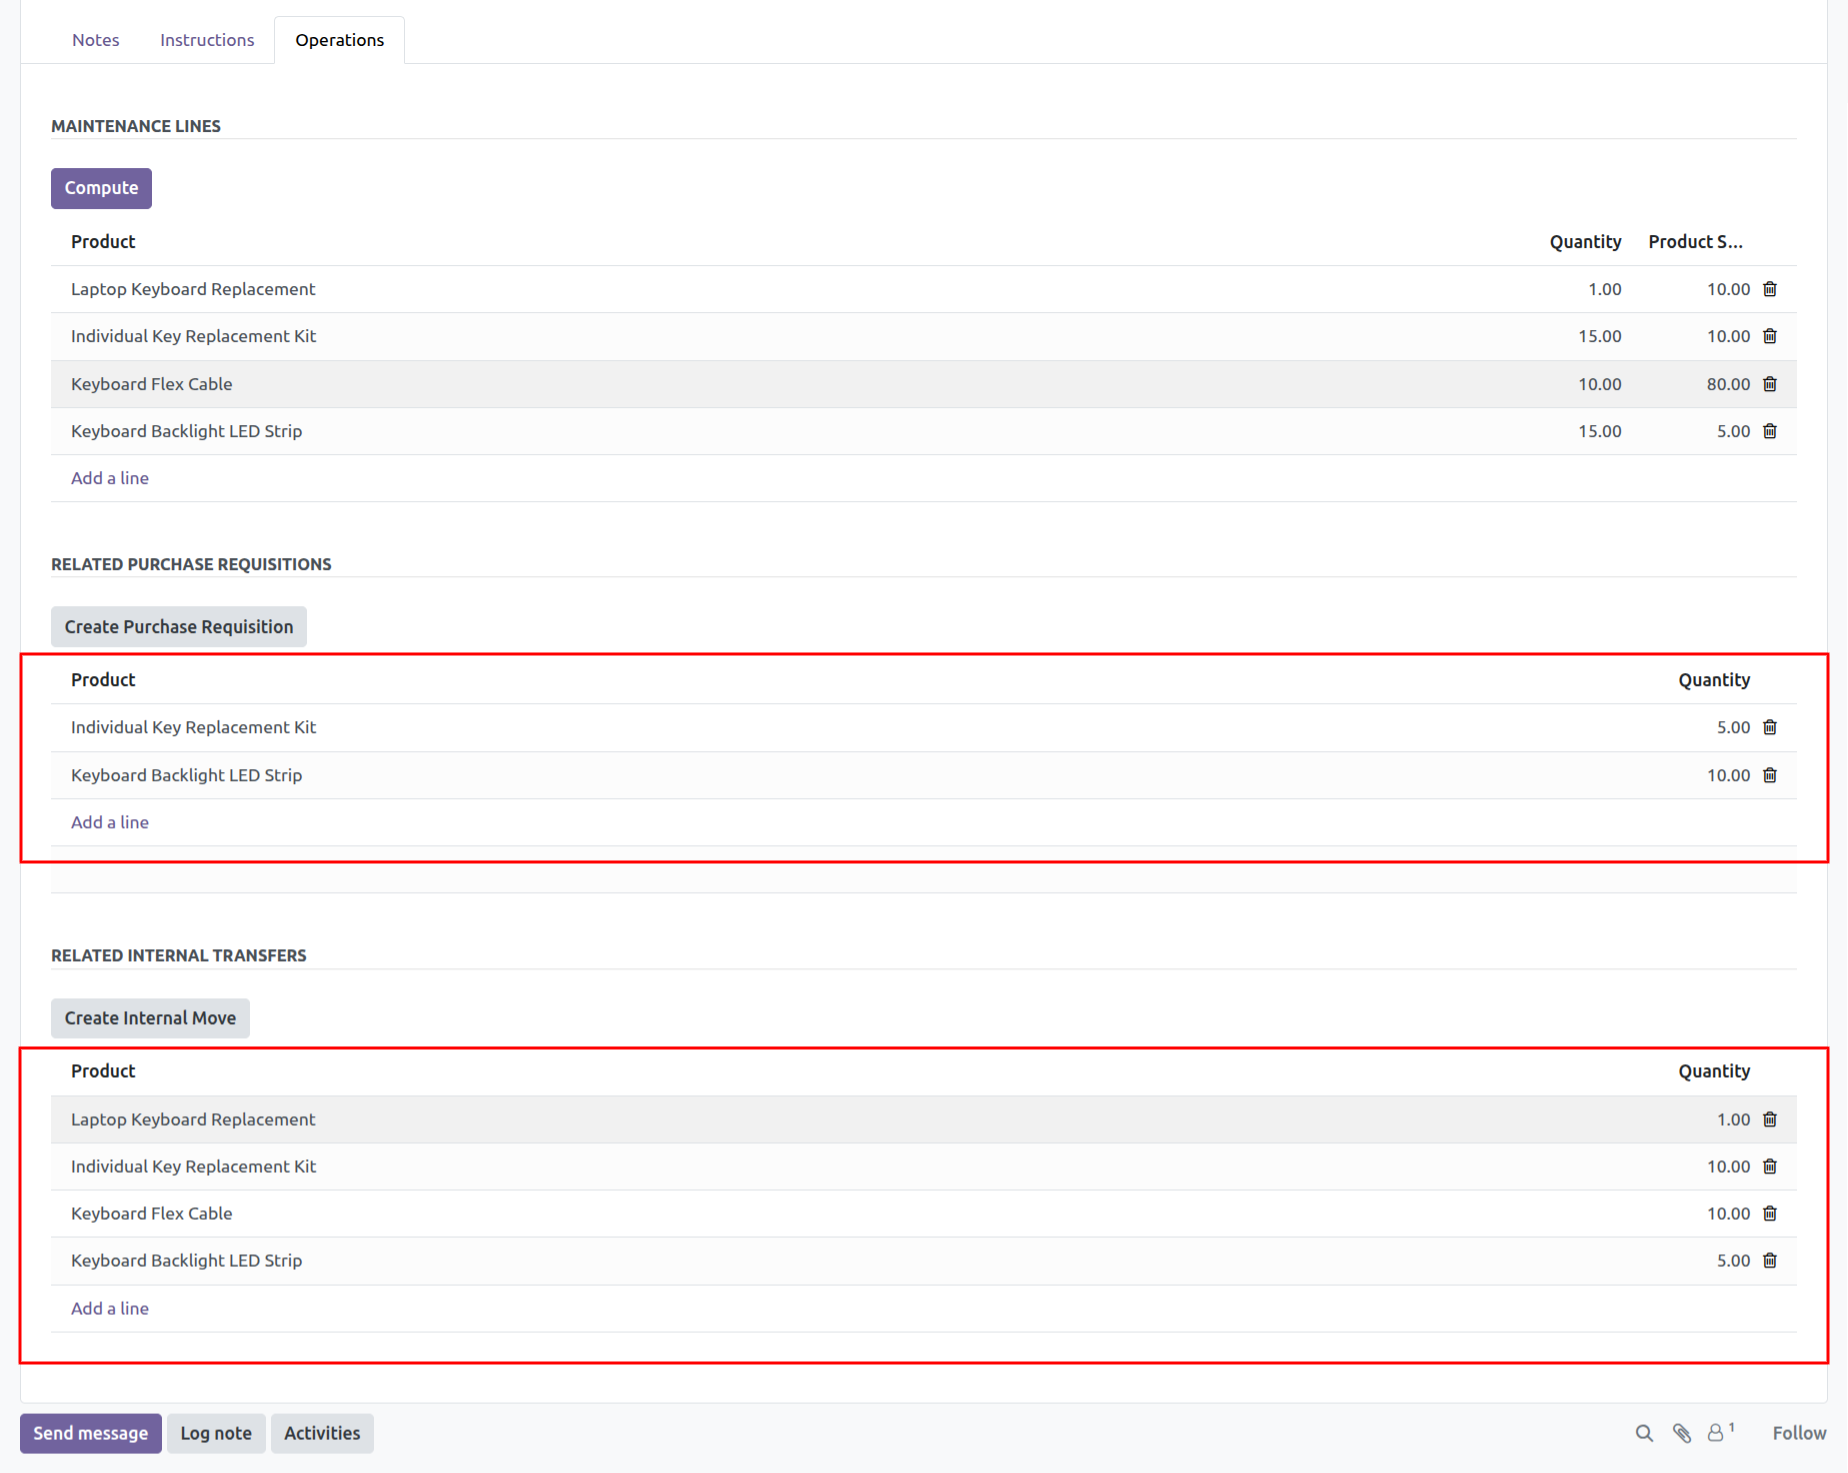Edit stock value 80.00 for Keyboard Flex Cable

point(1728,384)
